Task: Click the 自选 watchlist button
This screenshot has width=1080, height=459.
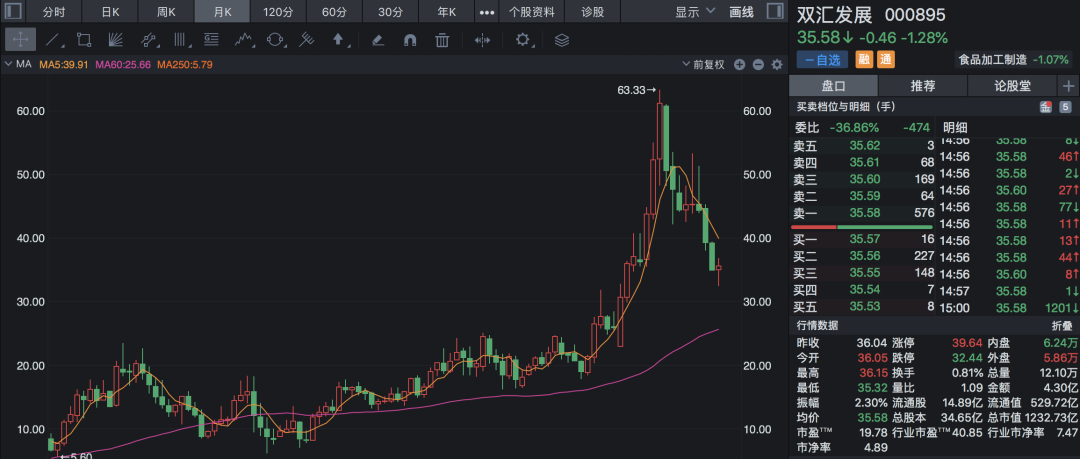Action: [x=822, y=60]
